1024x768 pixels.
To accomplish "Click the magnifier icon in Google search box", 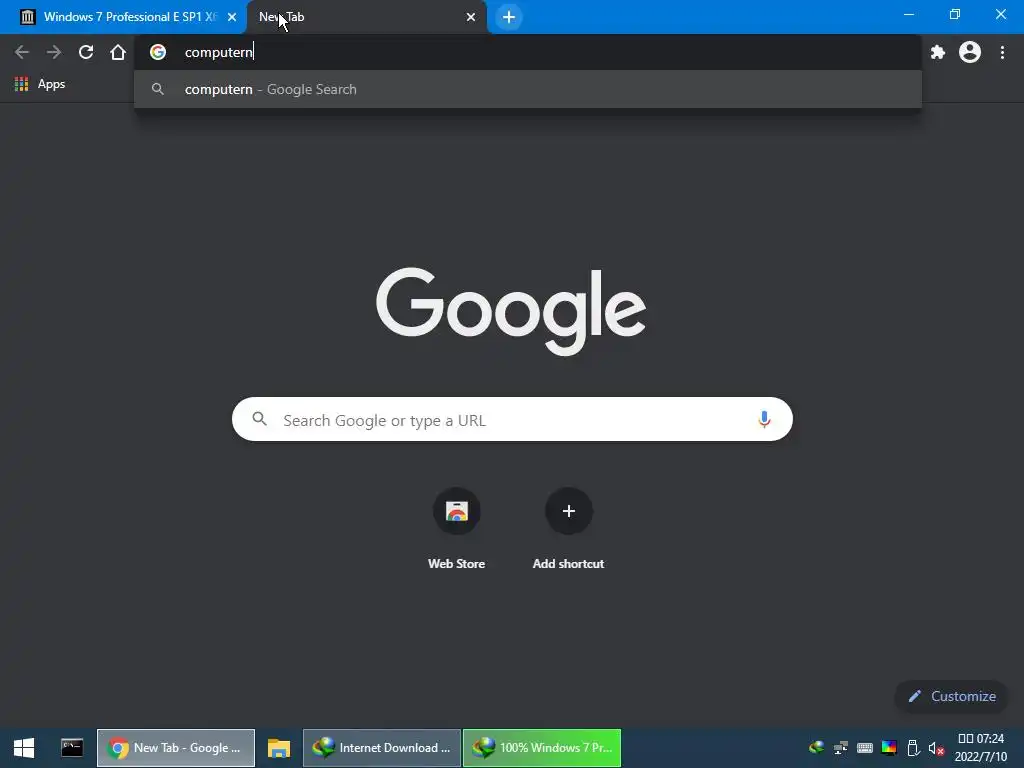I will pos(260,419).
